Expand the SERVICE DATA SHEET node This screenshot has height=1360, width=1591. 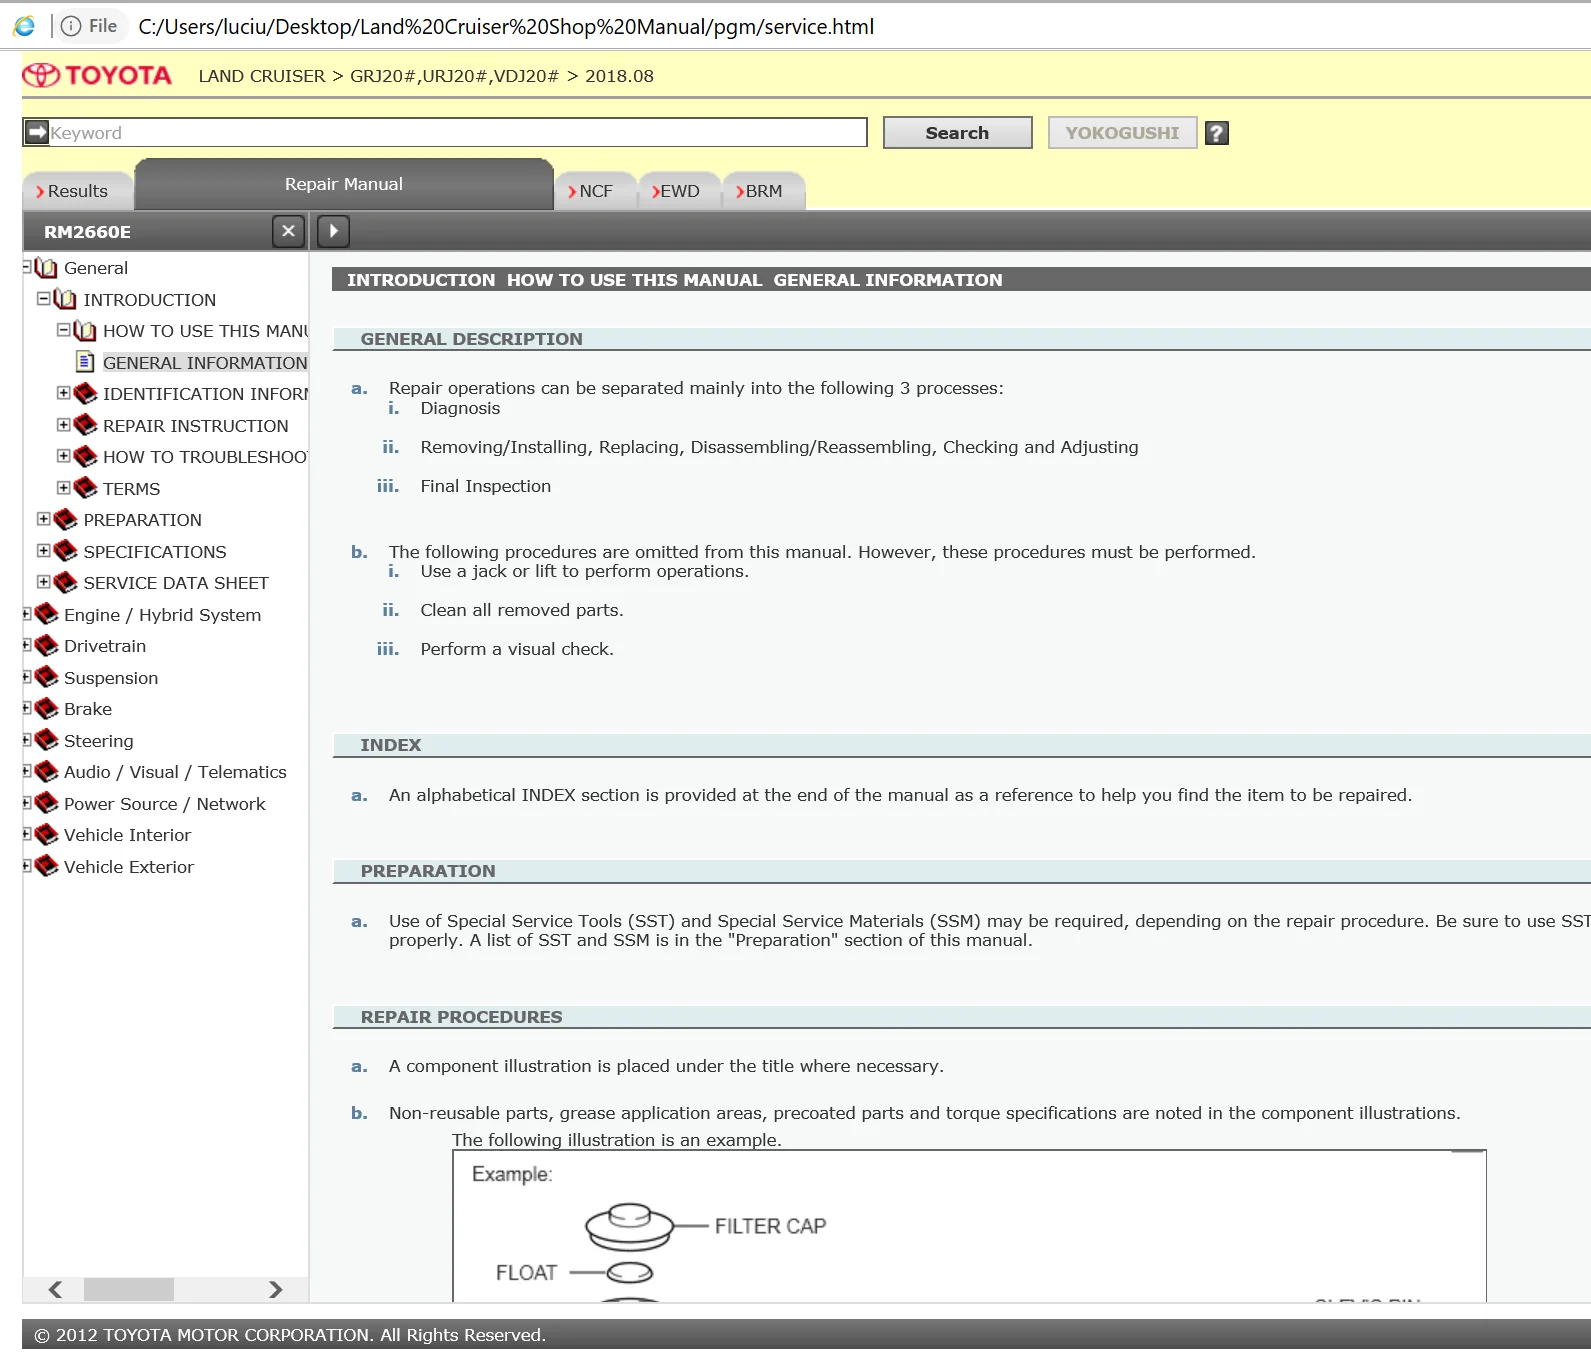click(44, 582)
